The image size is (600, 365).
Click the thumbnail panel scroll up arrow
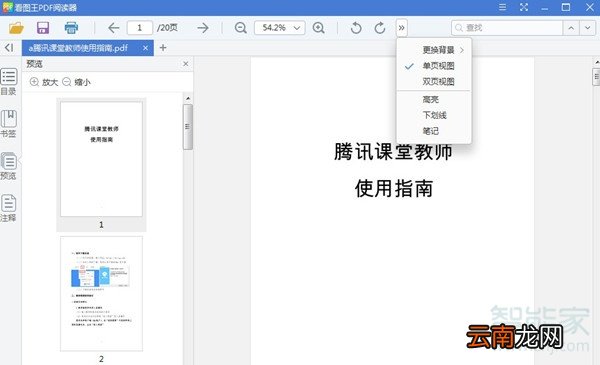[x=188, y=98]
